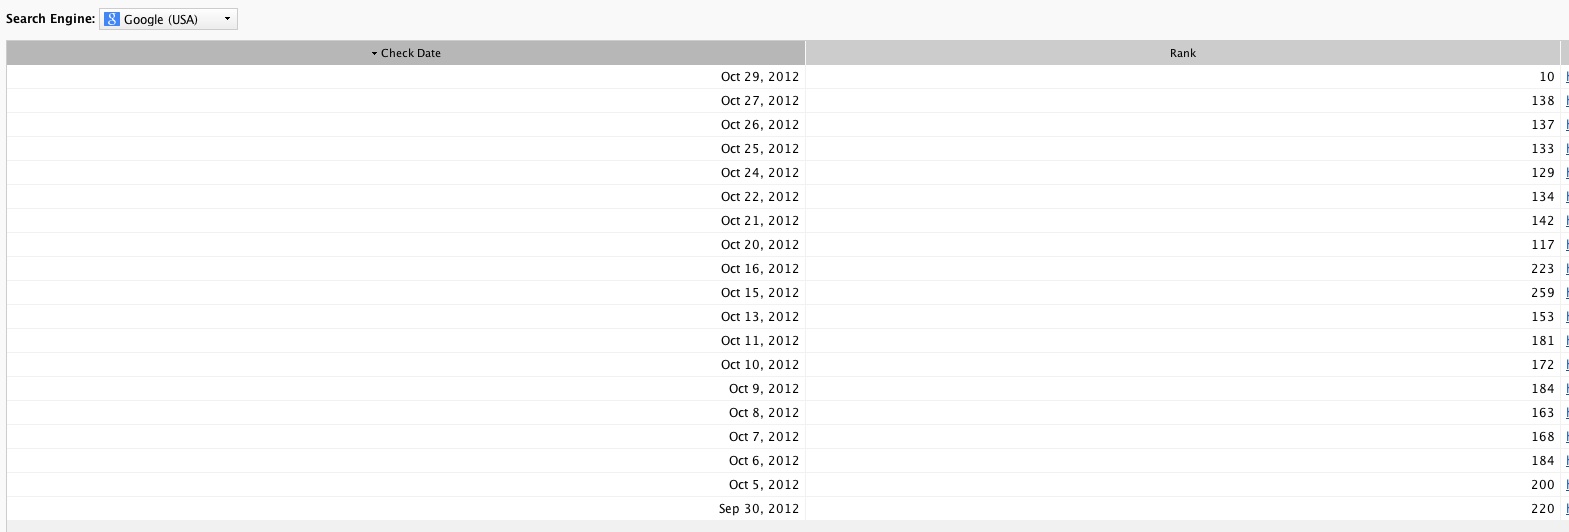Click the rank 137 cell
The height and width of the screenshot is (532, 1569).
tap(1543, 125)
